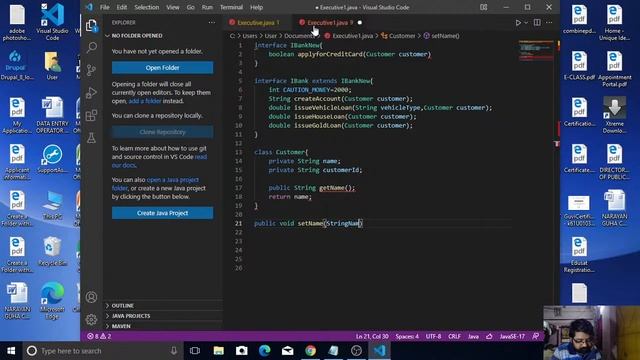Screen dimensions: 640x360
Task: Customize layout icon in title bar
Action: point(484,7)
